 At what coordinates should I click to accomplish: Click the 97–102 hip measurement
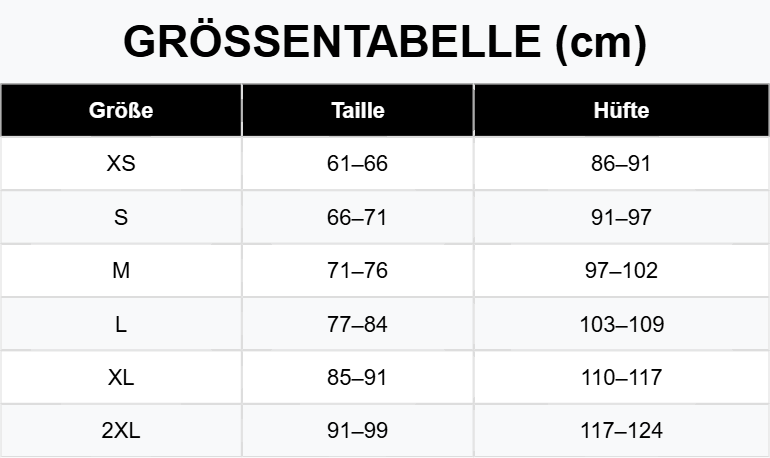(621, 270)
